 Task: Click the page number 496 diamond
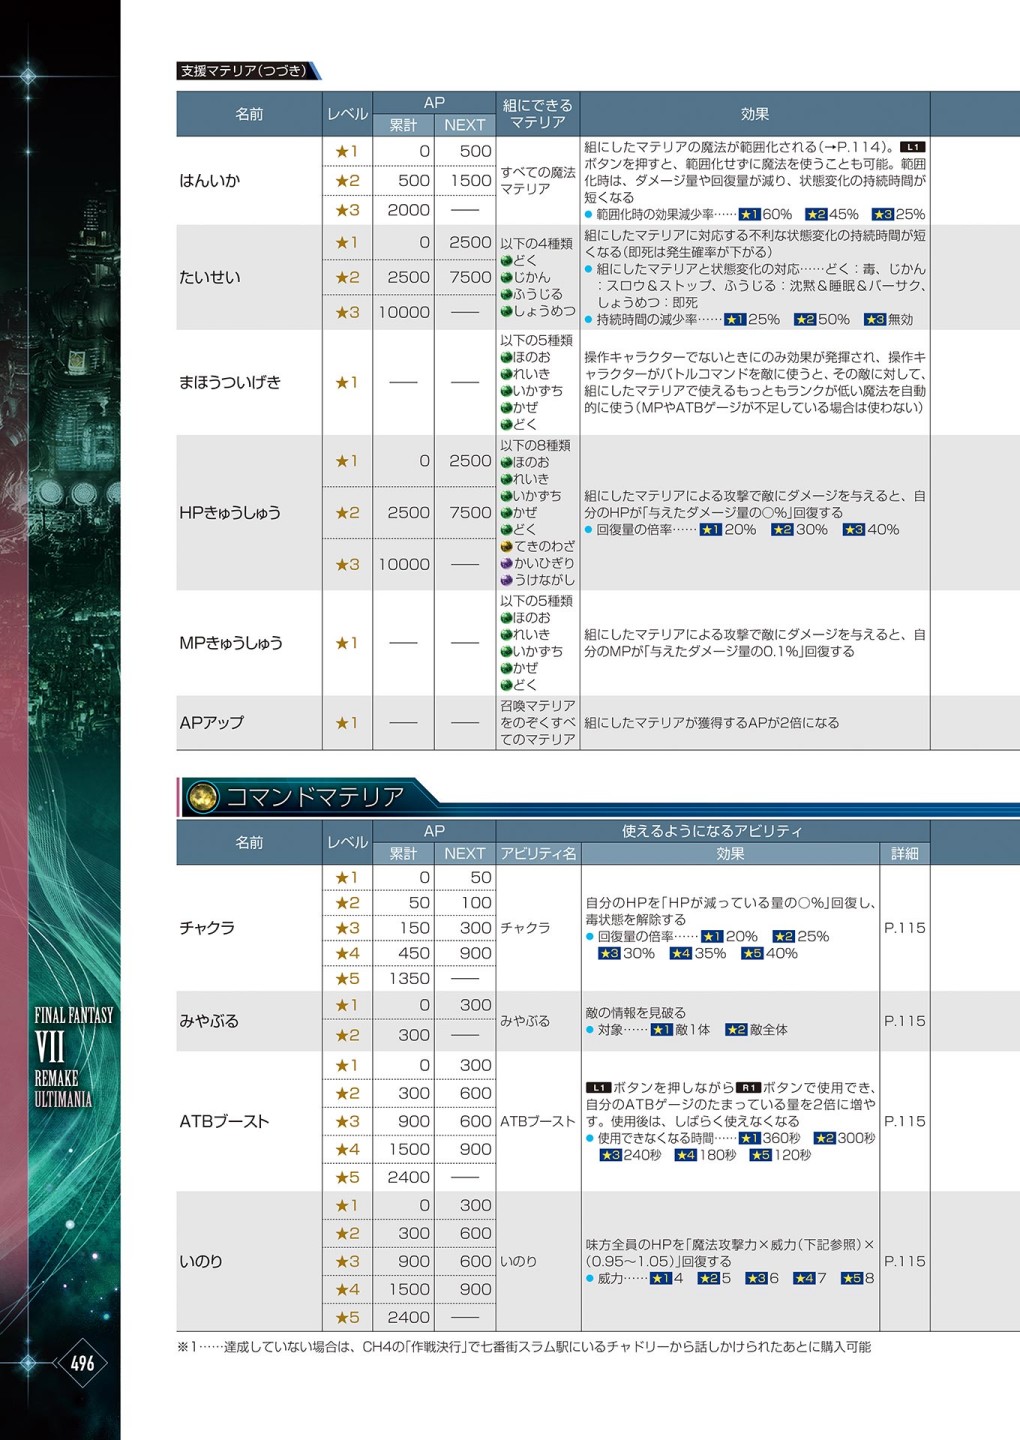tap(82, 1363)
